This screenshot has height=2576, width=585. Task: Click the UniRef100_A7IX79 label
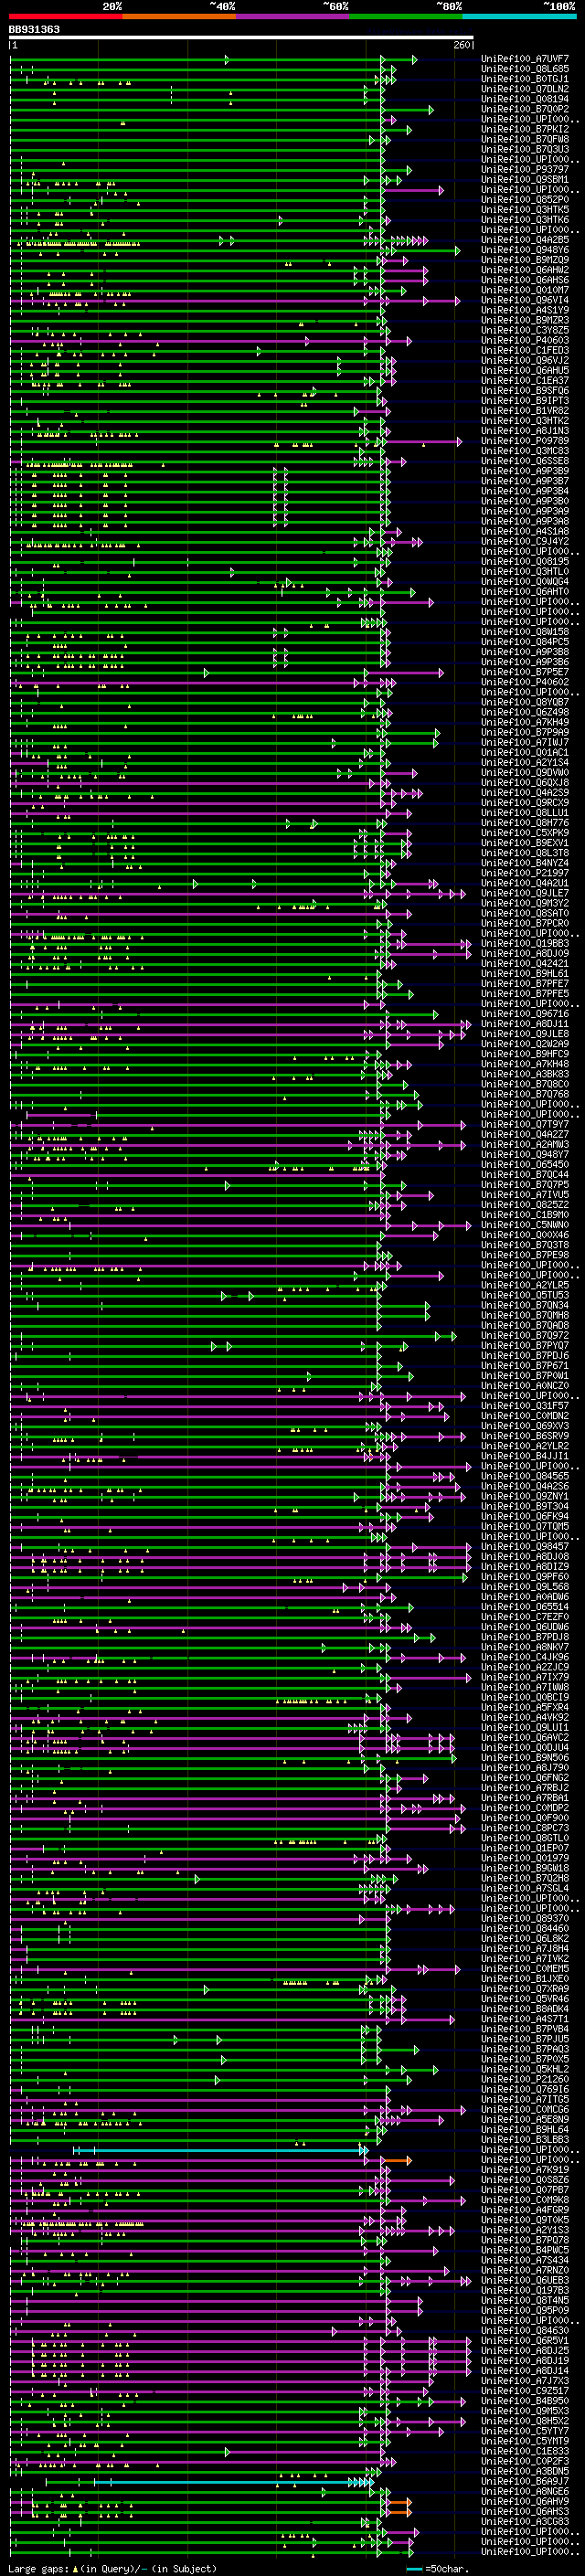(525, 1678)
